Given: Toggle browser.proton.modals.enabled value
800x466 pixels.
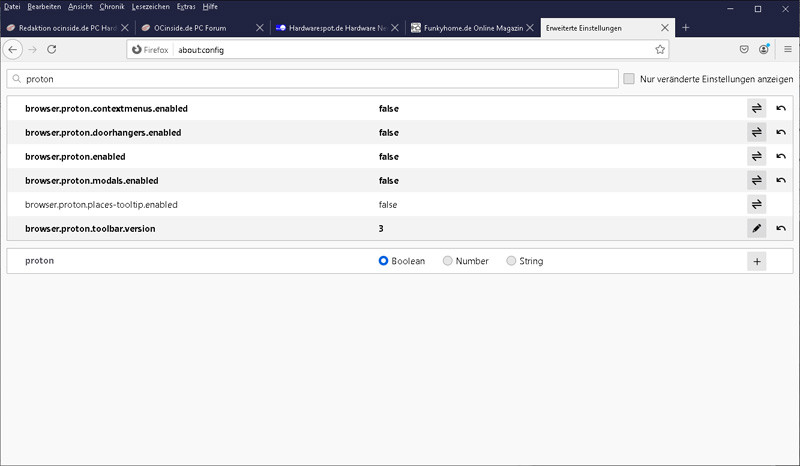Looking at the screenshot, I should [x=757, y=180].
